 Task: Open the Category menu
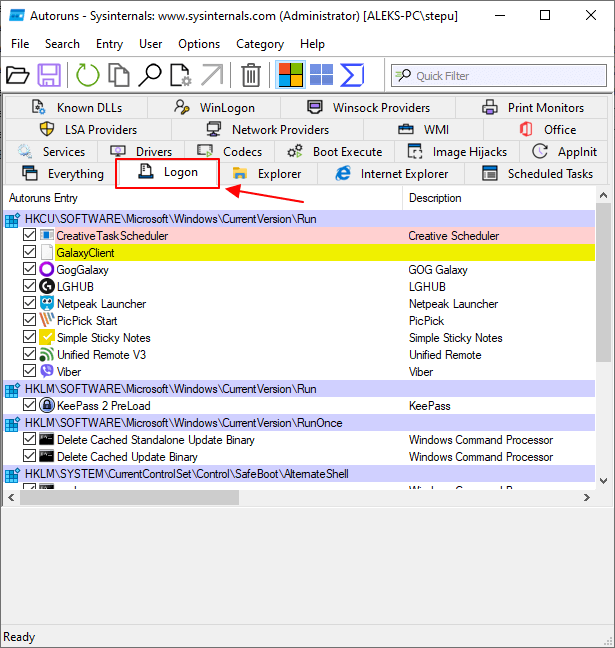pyautogui.click(x=260, y=44)
